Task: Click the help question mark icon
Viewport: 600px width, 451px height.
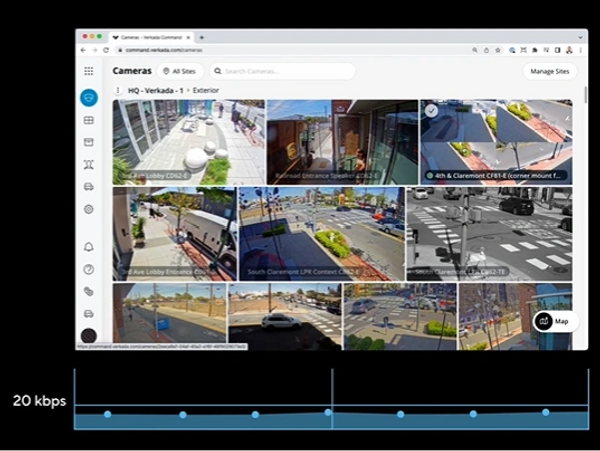Action: [x=88, y=269]
